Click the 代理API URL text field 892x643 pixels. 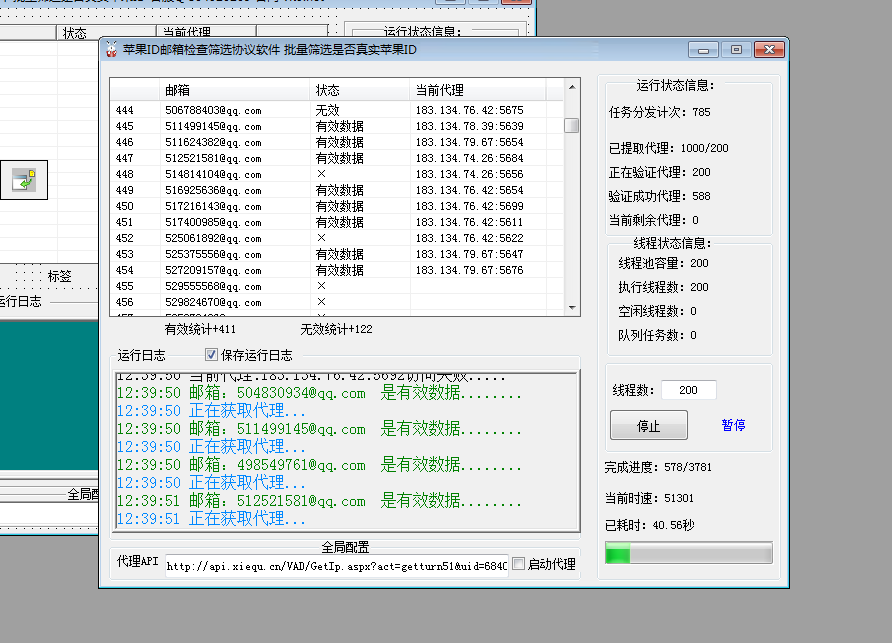coord(336,565)
